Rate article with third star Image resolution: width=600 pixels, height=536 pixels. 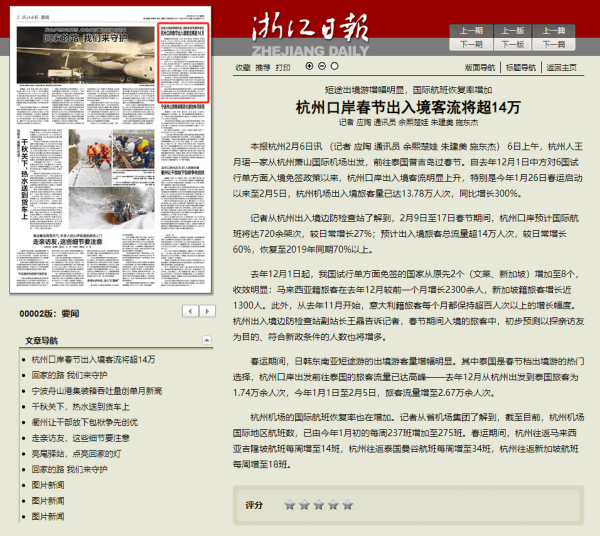tap(319, 505)
